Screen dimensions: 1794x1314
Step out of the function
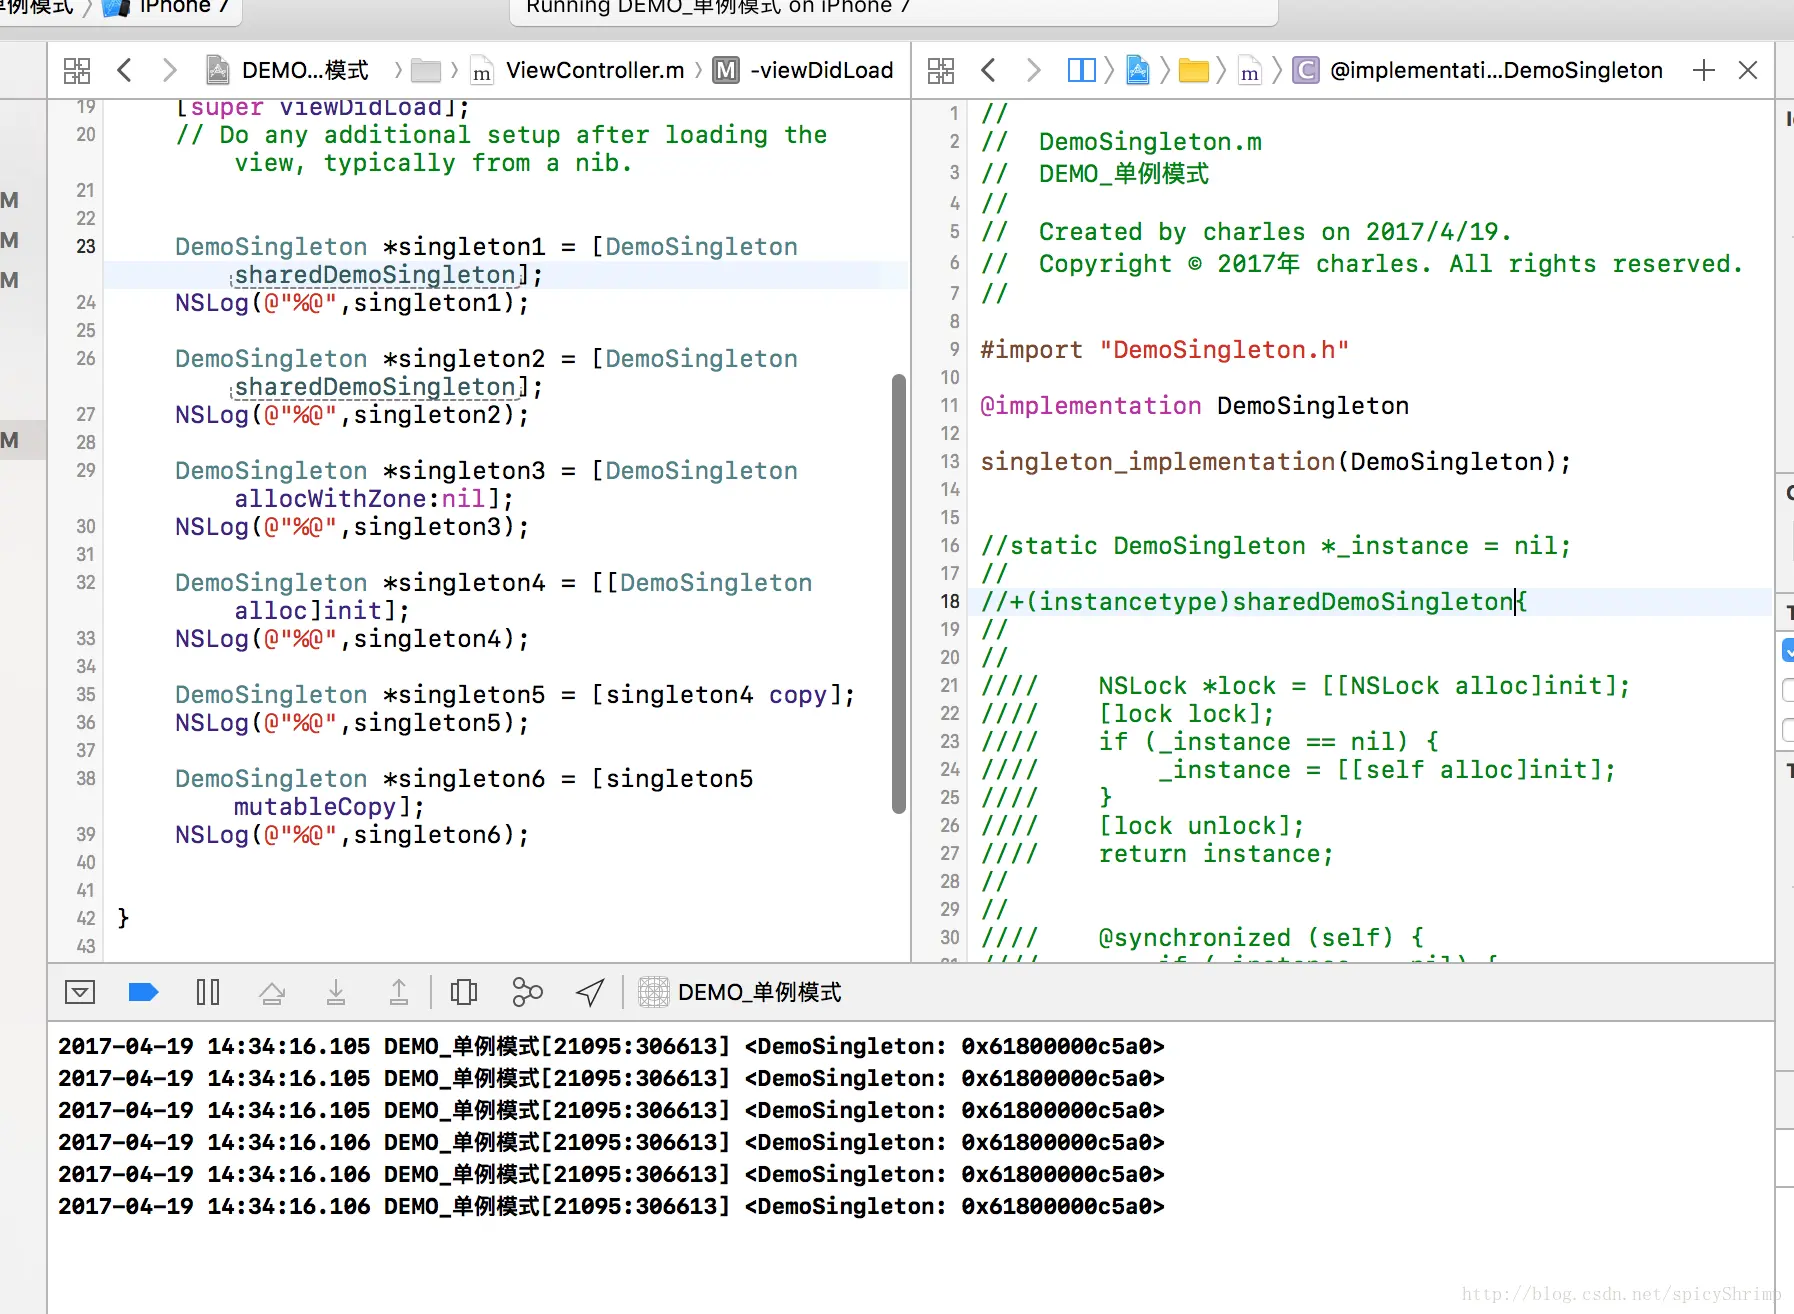click(398, 992)
